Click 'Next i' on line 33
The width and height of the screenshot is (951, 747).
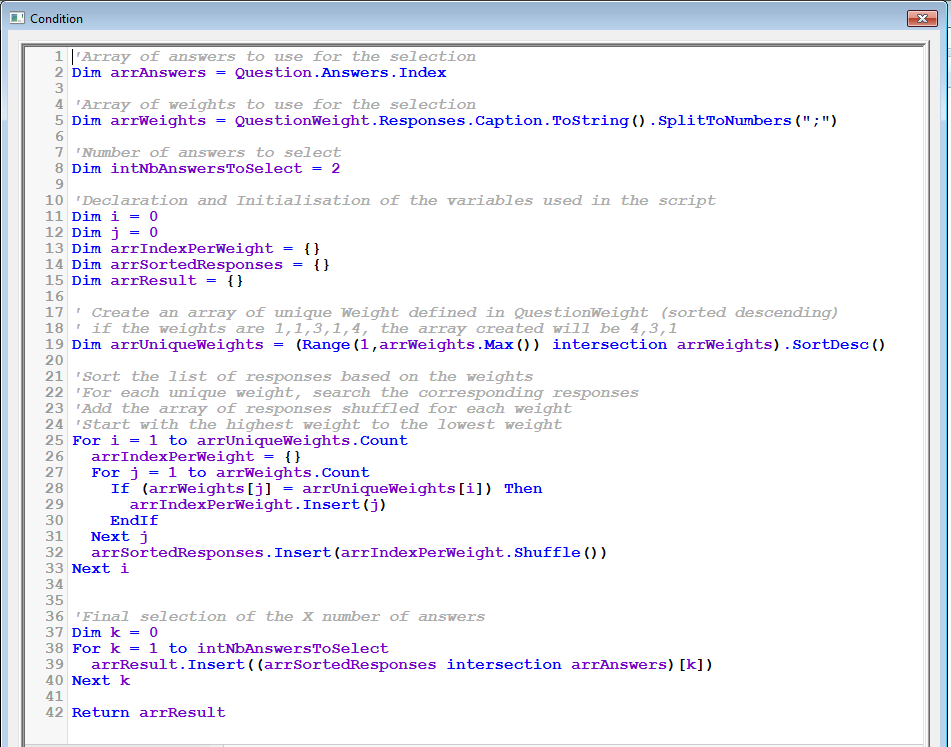100,568
